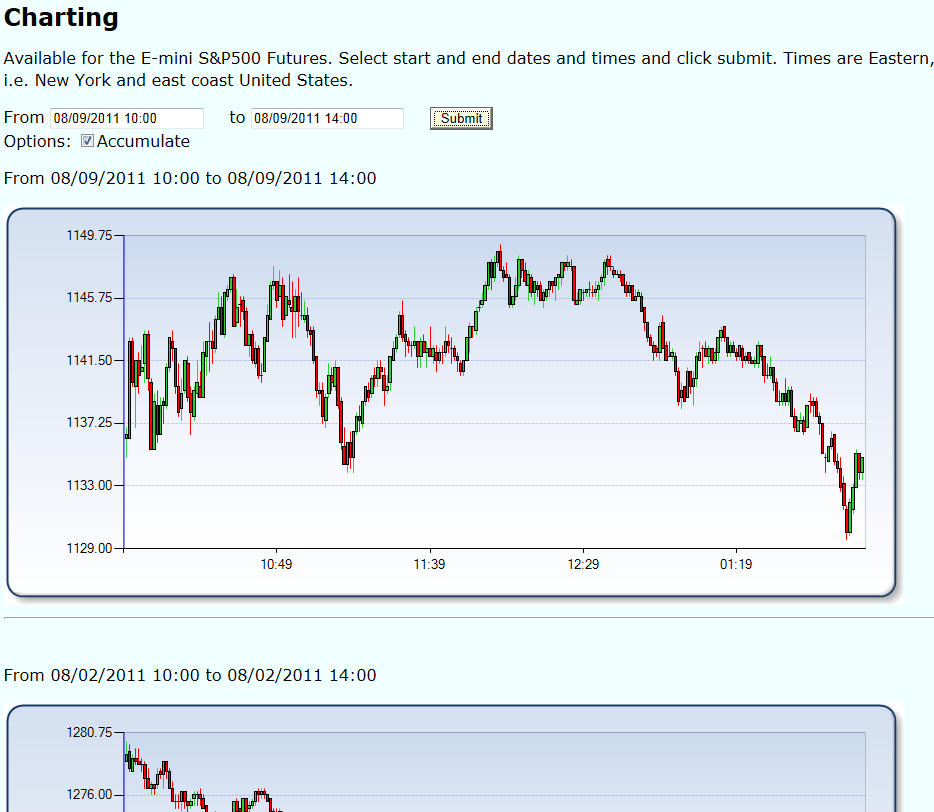Click the 01:19 time axis label
The height and width of the screenshot is (812, 934).
tap(736, 564)
